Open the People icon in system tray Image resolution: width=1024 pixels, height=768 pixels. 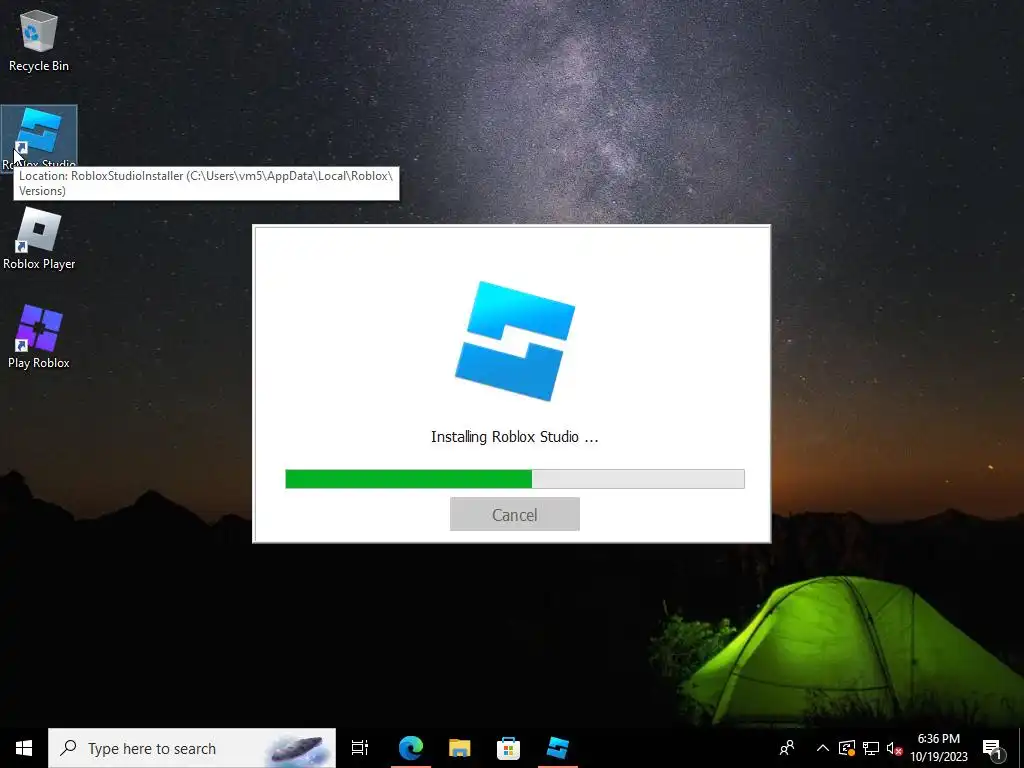(787, 748)
